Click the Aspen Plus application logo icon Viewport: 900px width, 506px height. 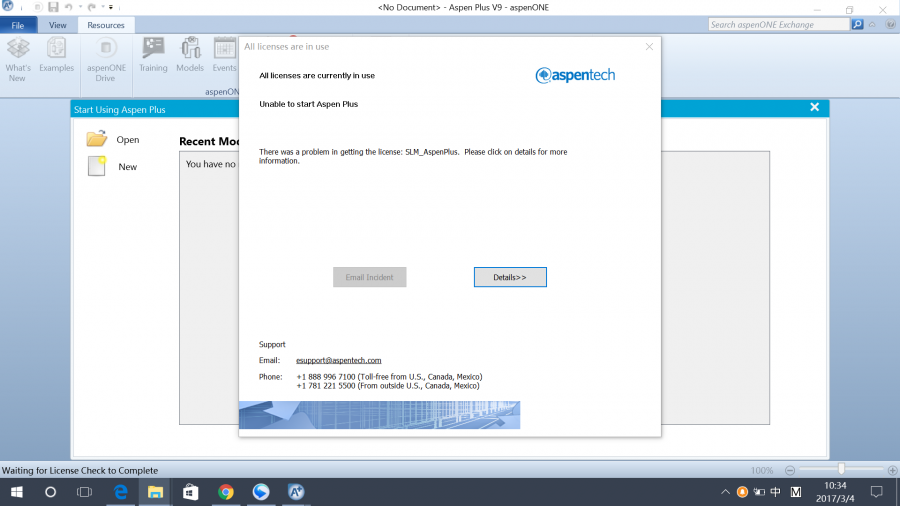(x=7, y=6)
